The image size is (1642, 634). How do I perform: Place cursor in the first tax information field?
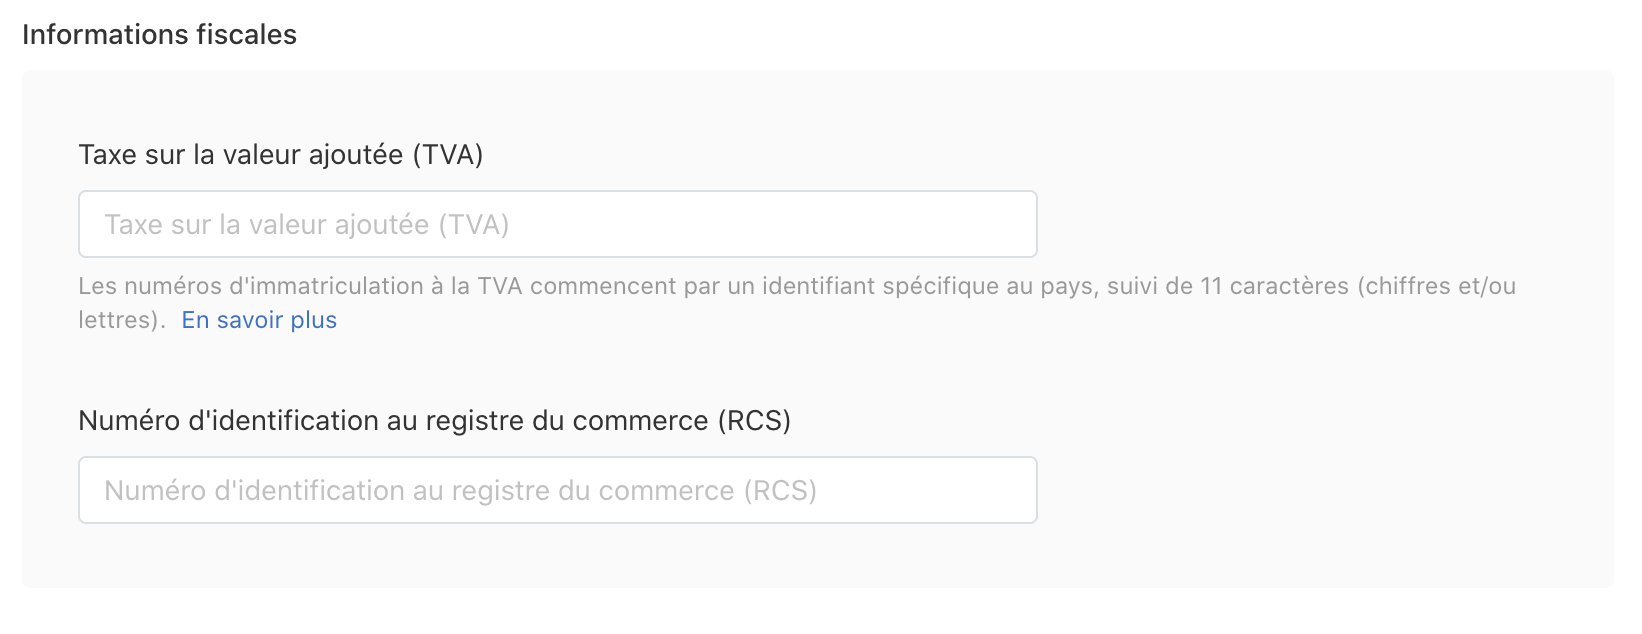(x=558, y=224)
